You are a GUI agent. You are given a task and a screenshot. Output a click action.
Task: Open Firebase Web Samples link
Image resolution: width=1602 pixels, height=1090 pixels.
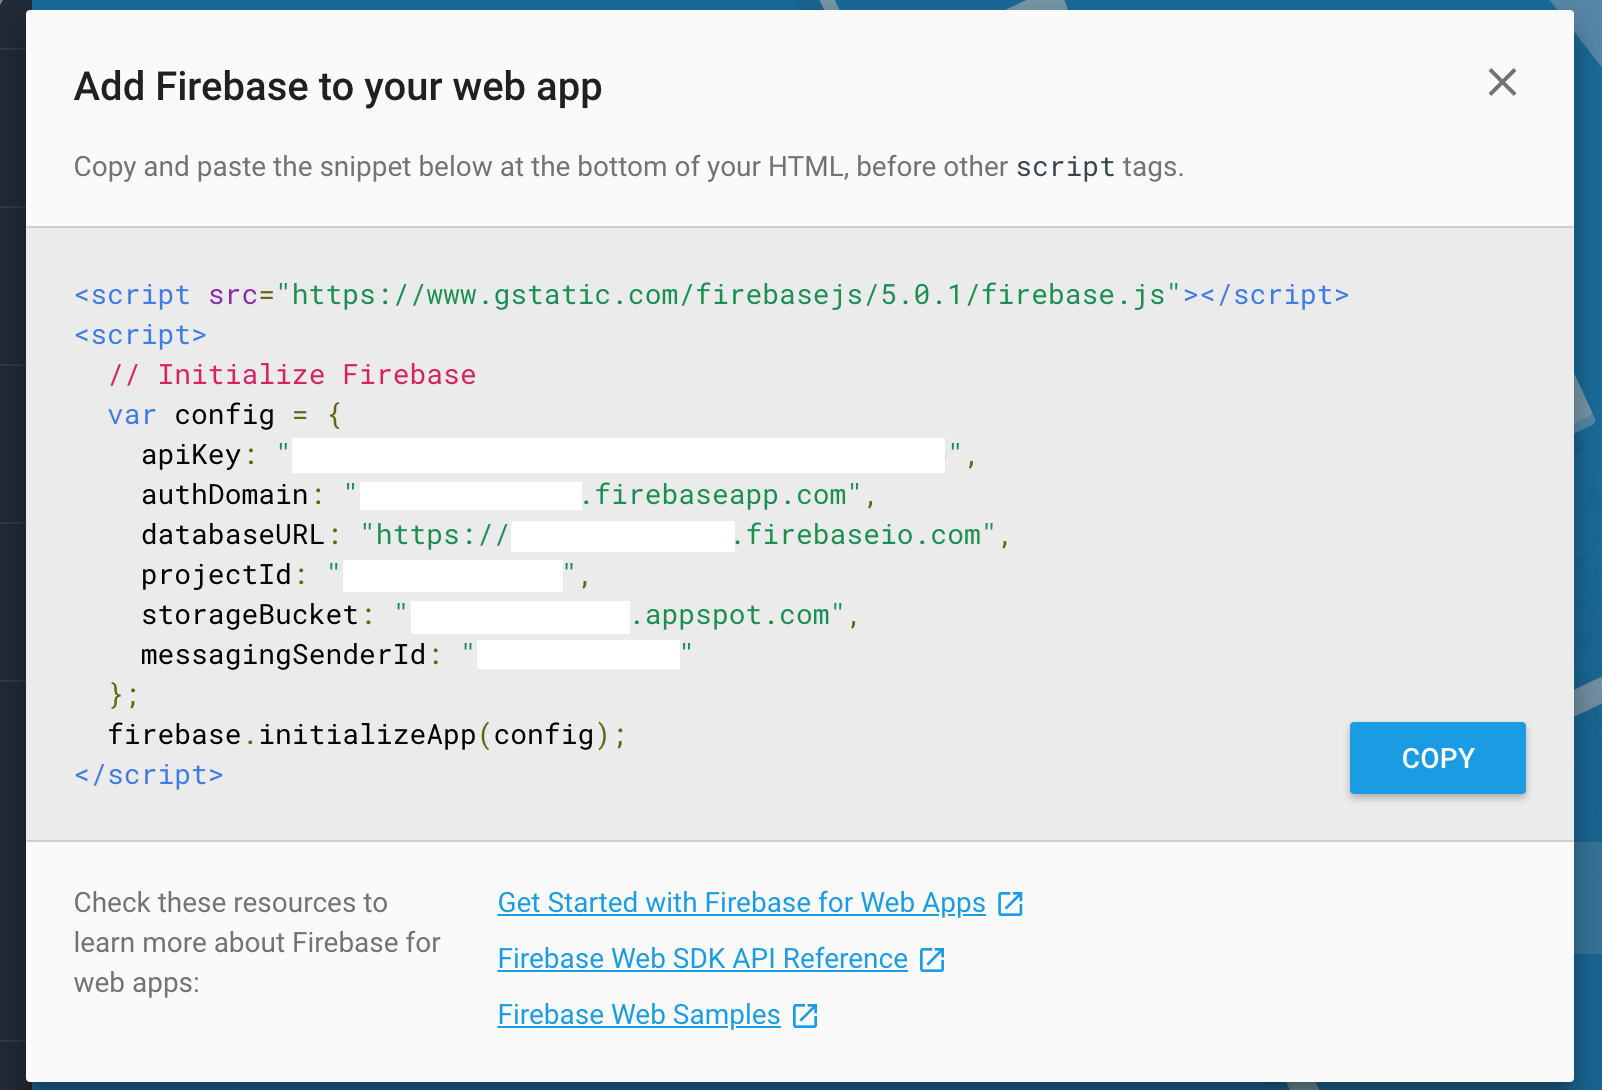point(639,1015)
